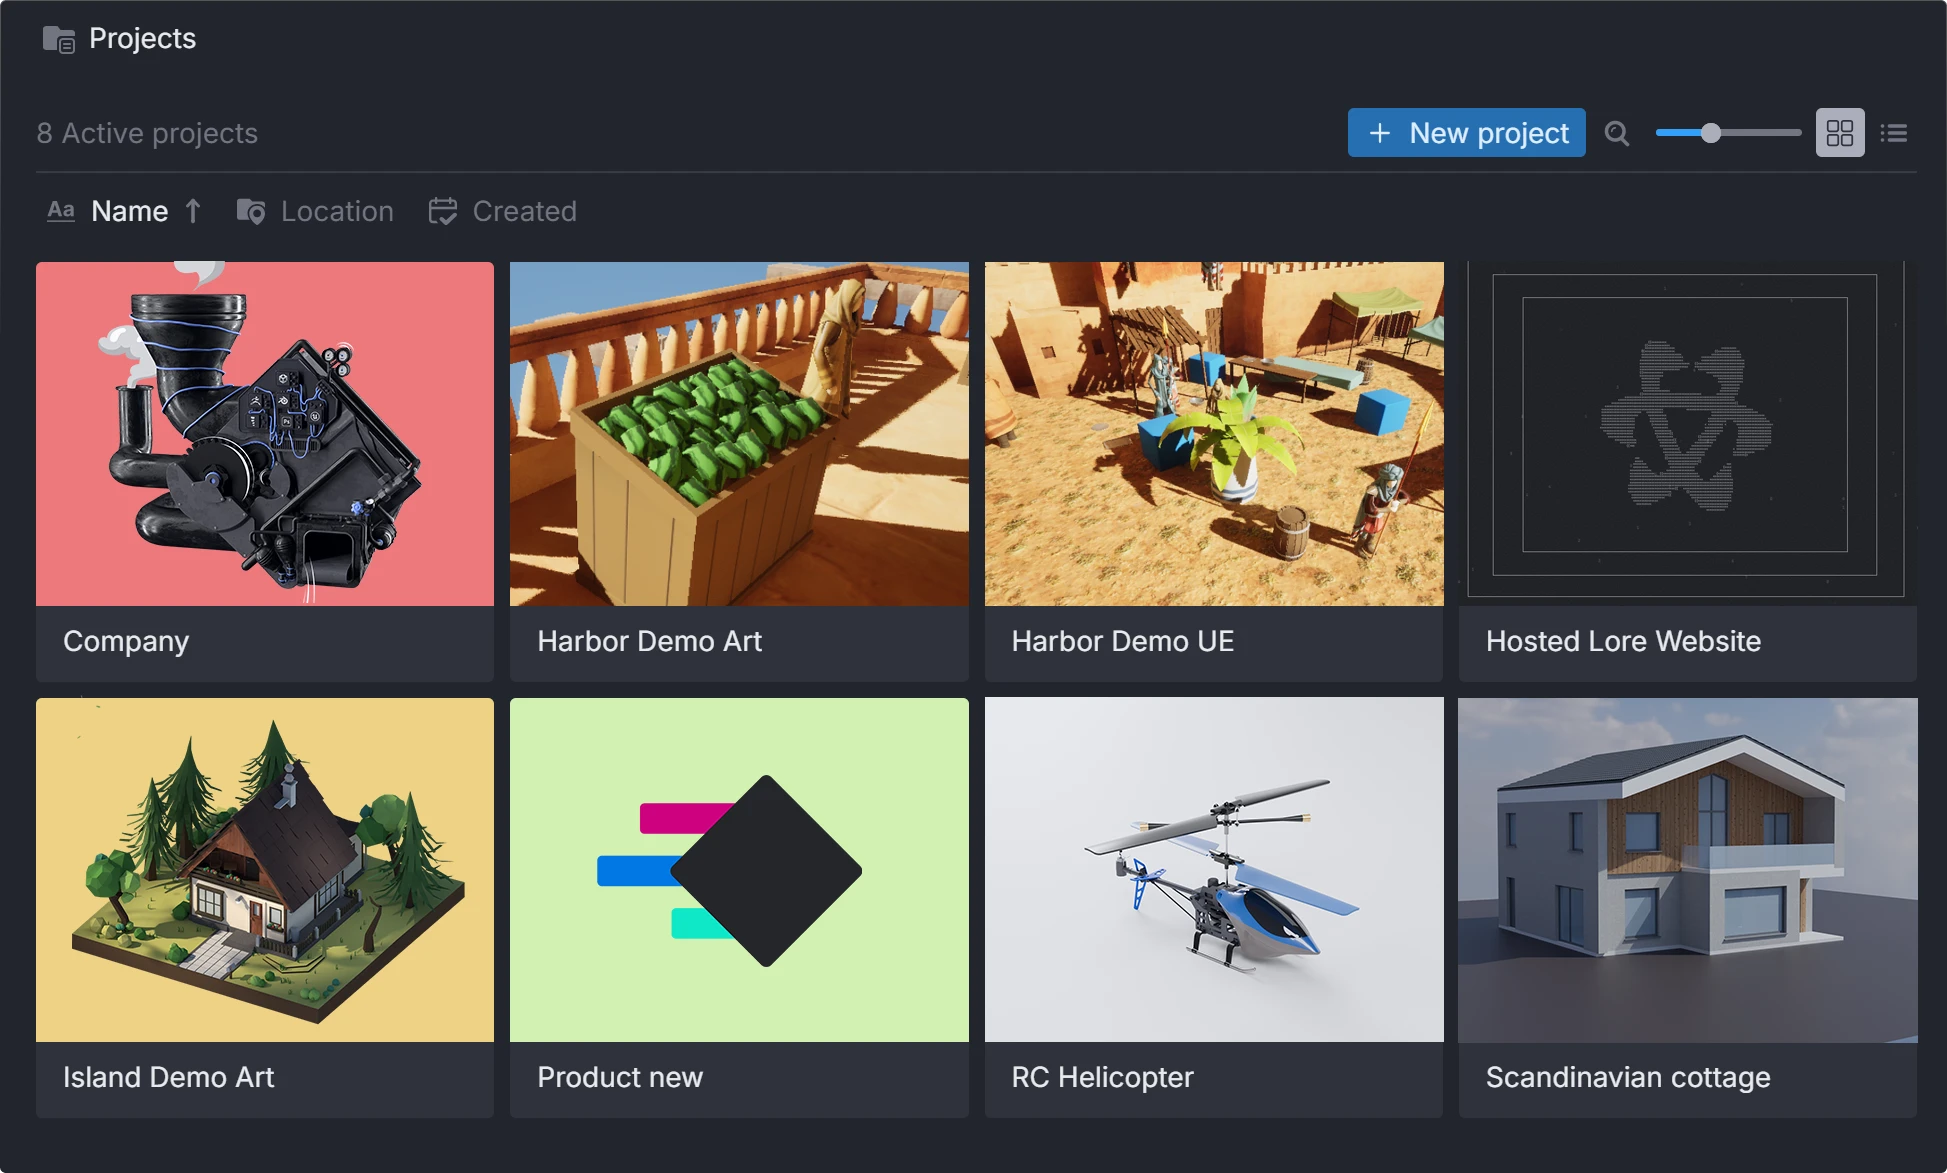The height and width of the screenshot is (1173, 1947).
Task: Click the Company project name label
Action: pos(126,642)
